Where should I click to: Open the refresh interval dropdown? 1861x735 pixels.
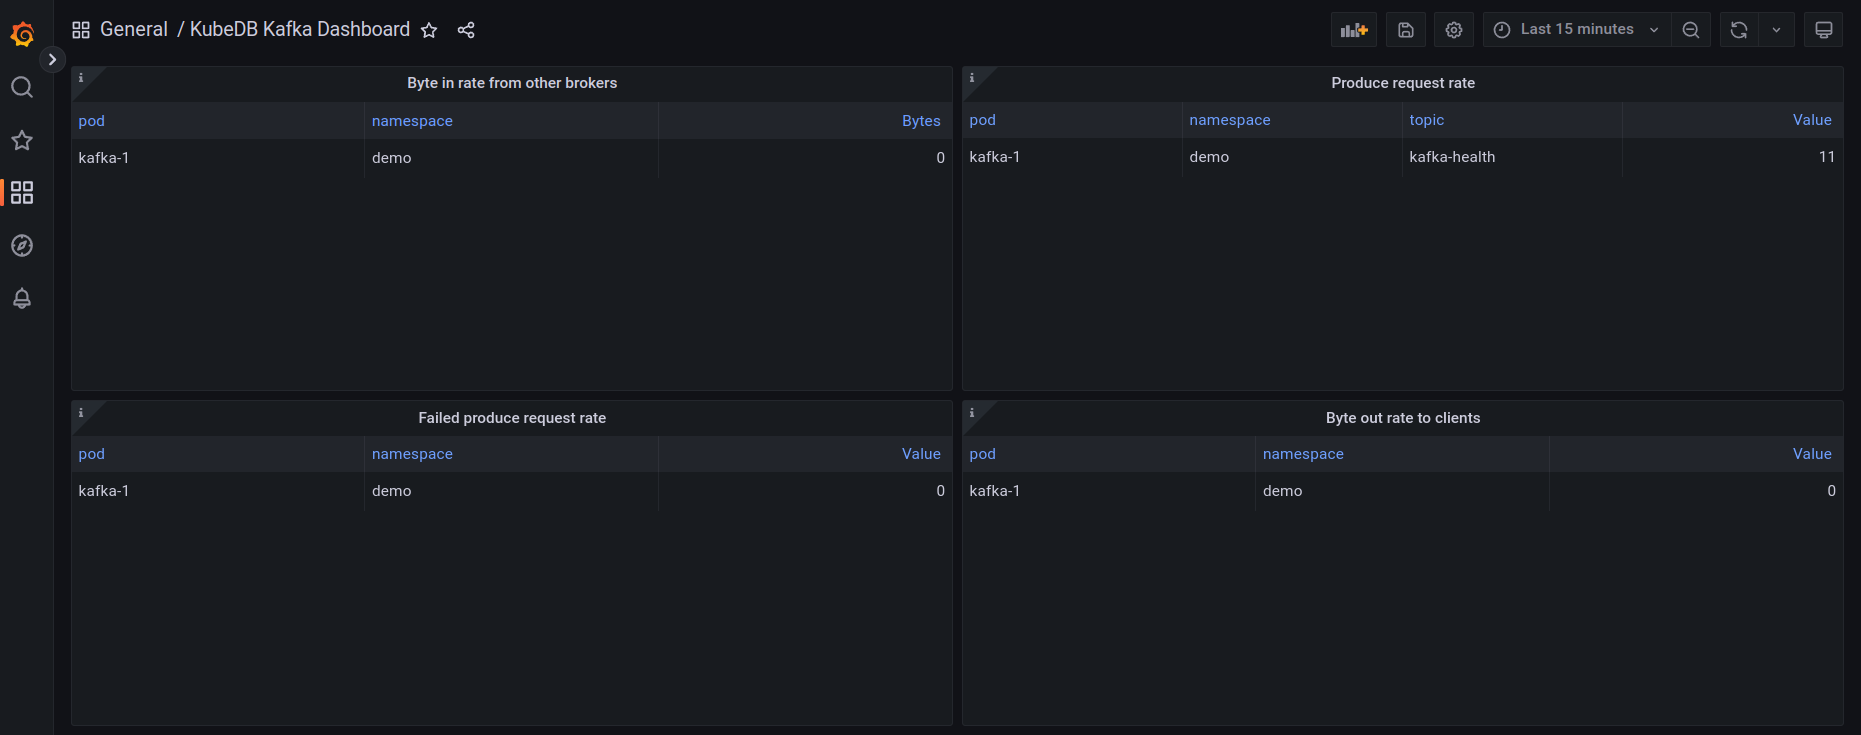coord(1777,30)
